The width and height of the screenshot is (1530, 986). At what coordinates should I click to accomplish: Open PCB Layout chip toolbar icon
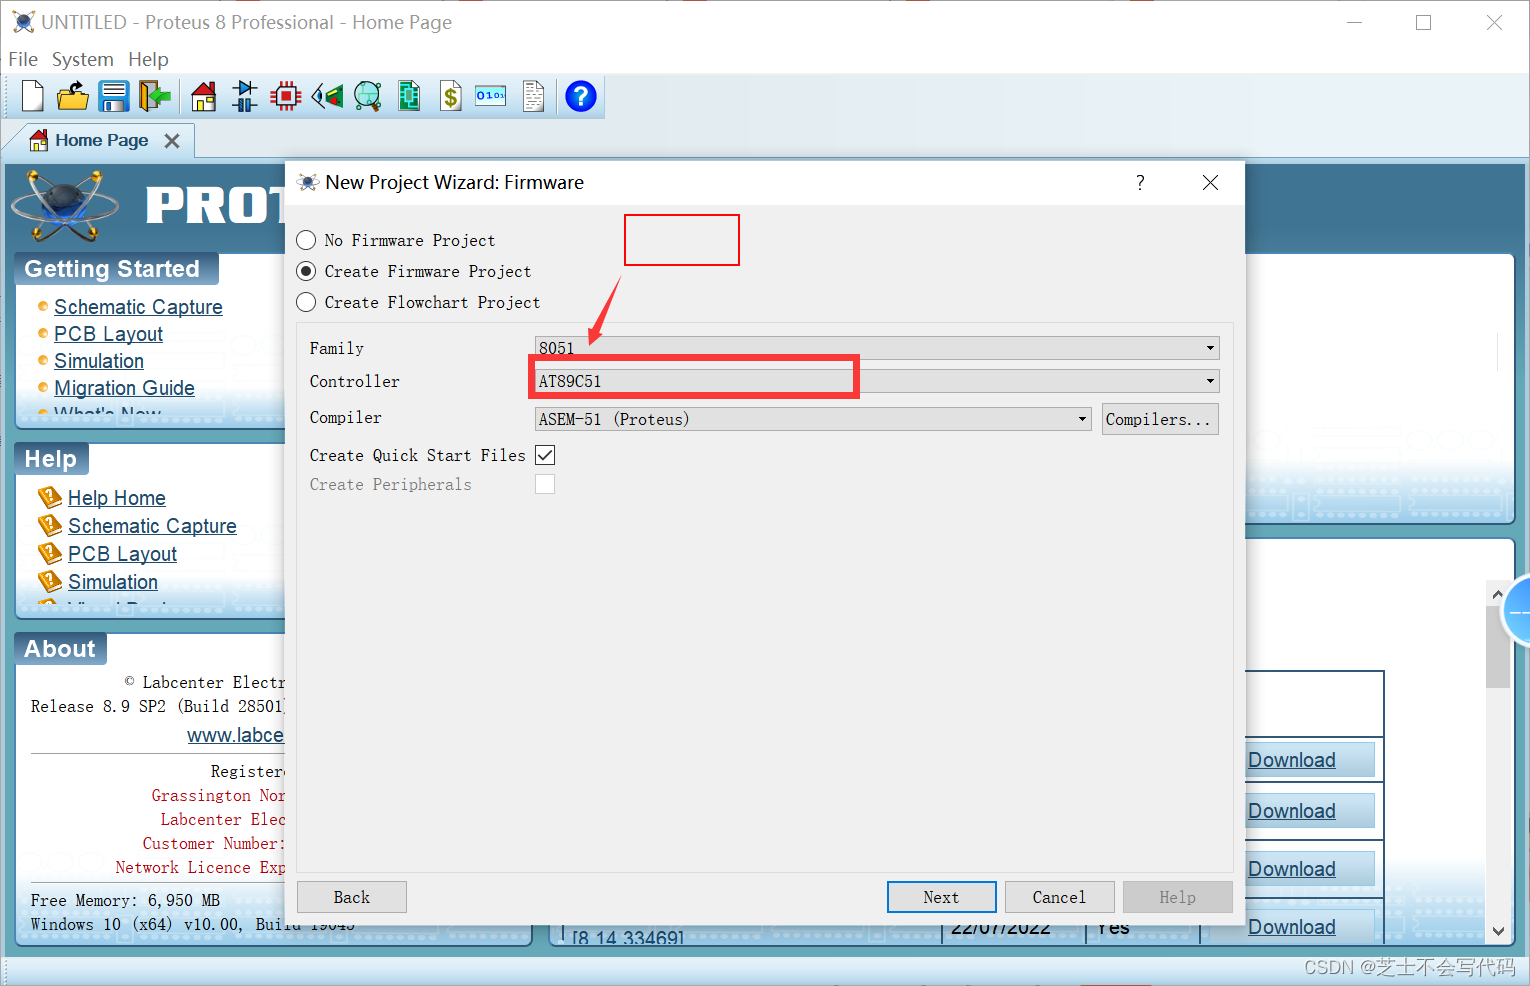pyautogui.click(x=286, y=96)
